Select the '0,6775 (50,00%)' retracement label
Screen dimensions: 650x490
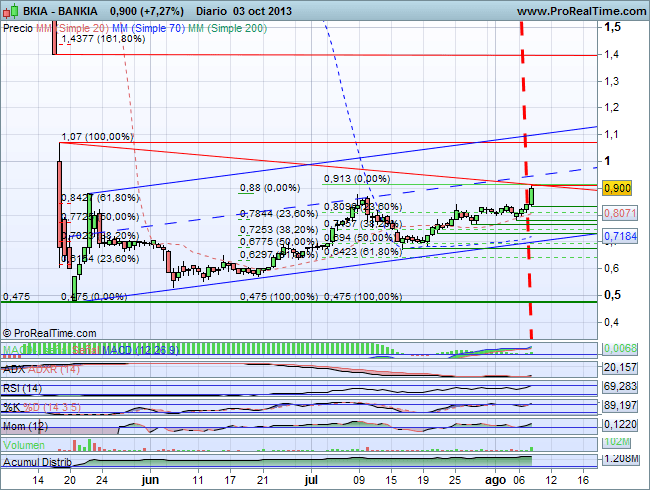click(279, 241)
